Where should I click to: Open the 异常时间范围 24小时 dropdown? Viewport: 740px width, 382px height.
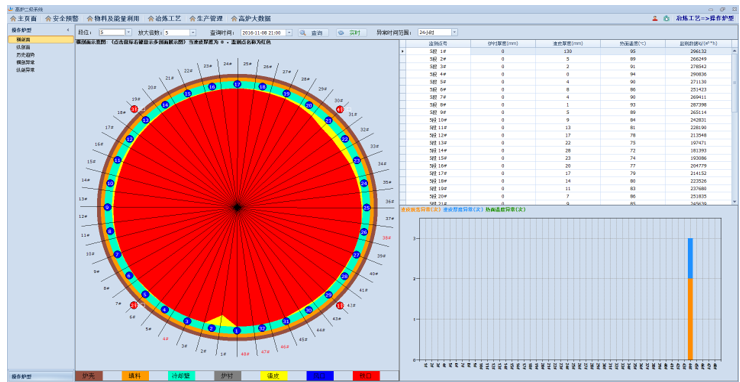point(454,33)
